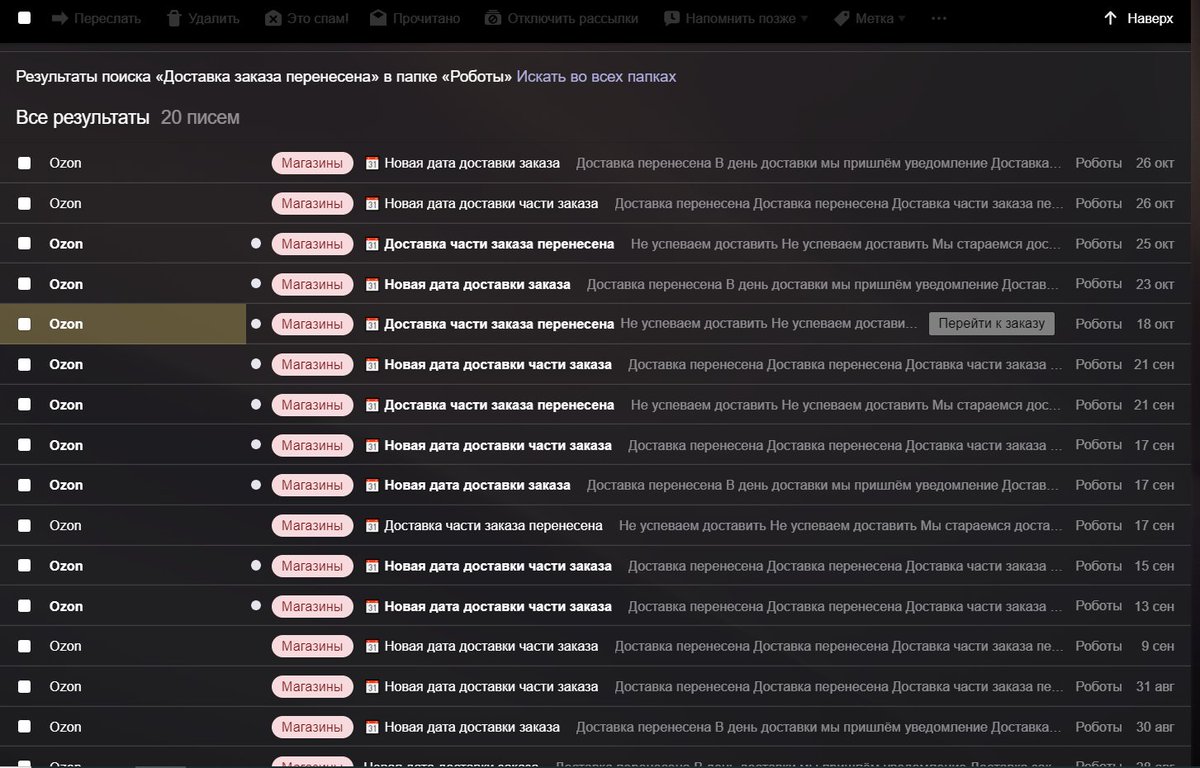Tick checkbox of 15 сен Ozon email

pyautogui.click(x=24, y=566)
